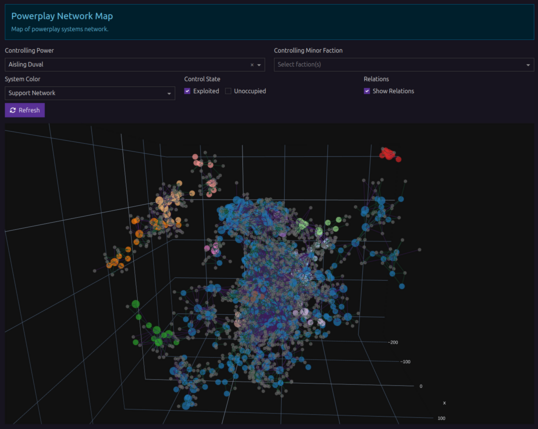The image size is (538, 429).
Task: Uncheck the Exploited control state checkbox
Action: pyautogui.click(x=187, y=91)
